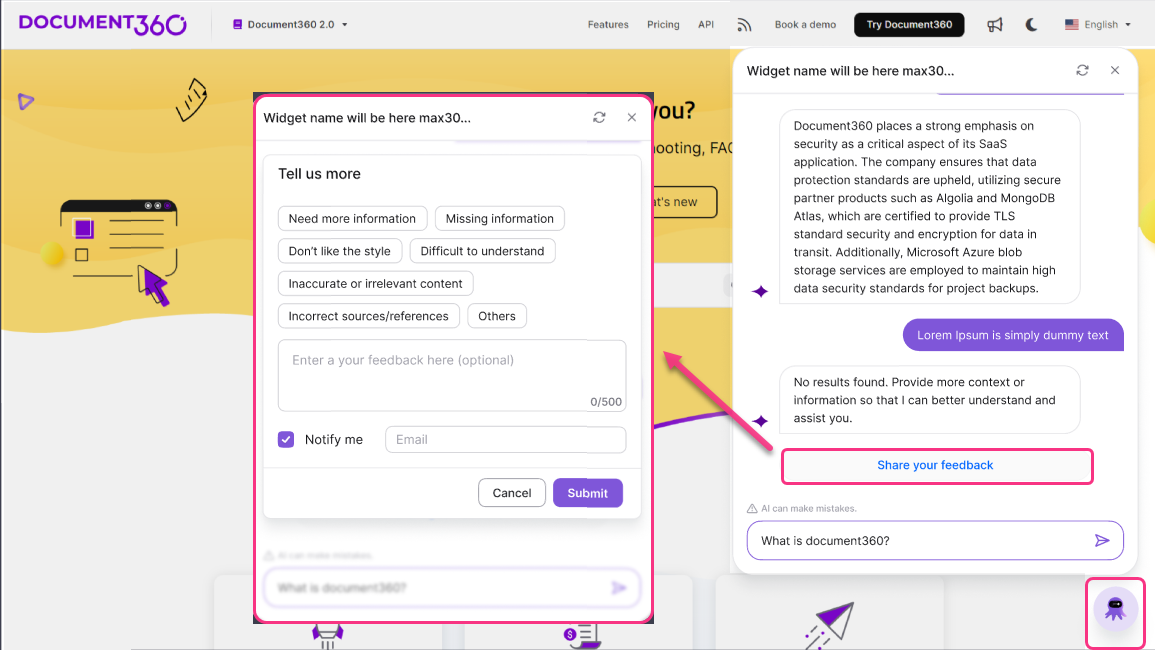1155x650 pixels.
Task: Click the Document360 logo
Action: click(x=102, y=24)
